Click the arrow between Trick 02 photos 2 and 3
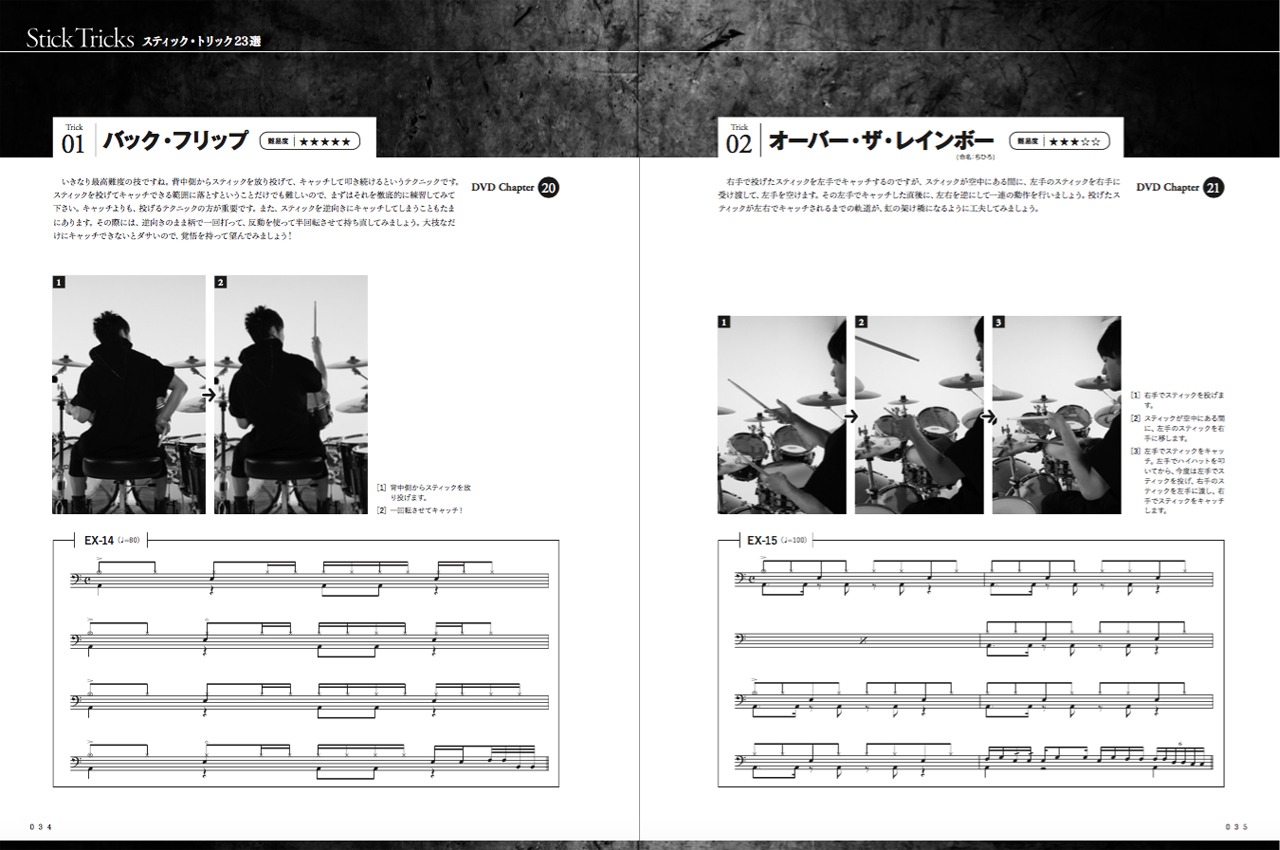Screen dimensions: 1280x850 (x=986, y=416)
